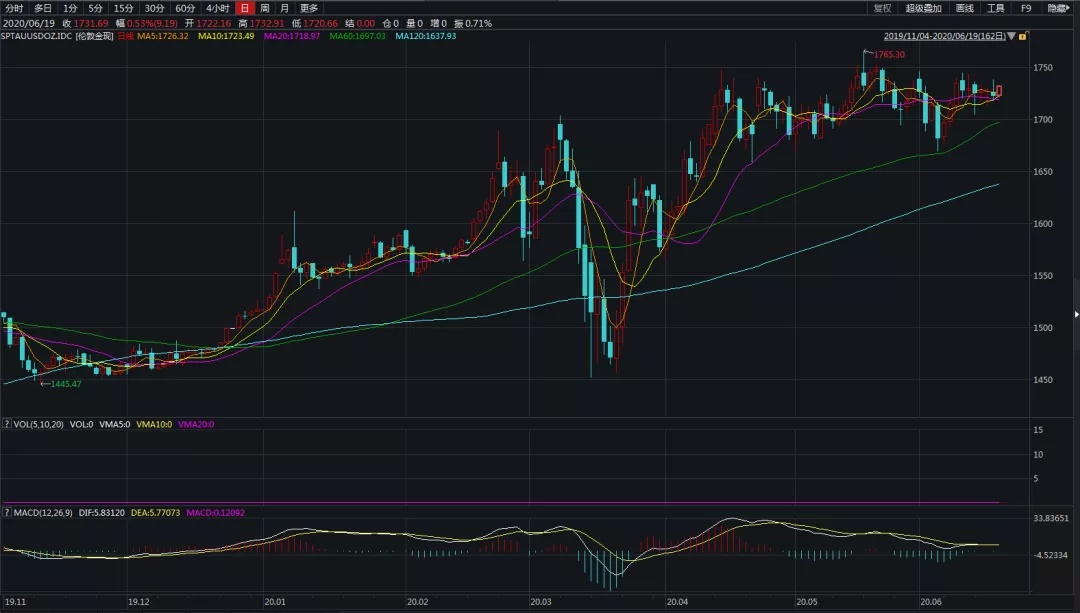Click the 20.01 date label on time axis

point(275,602)
